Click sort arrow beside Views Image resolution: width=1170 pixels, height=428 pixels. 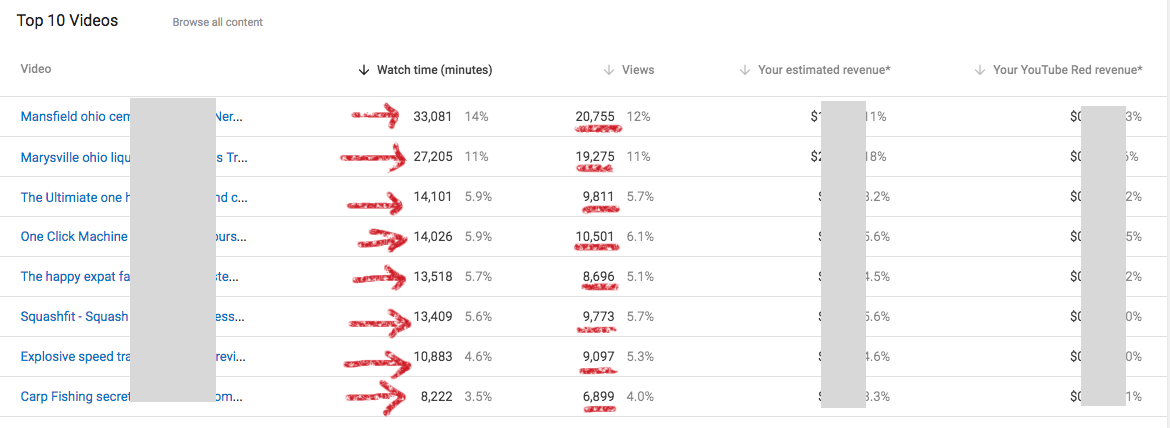610,70
